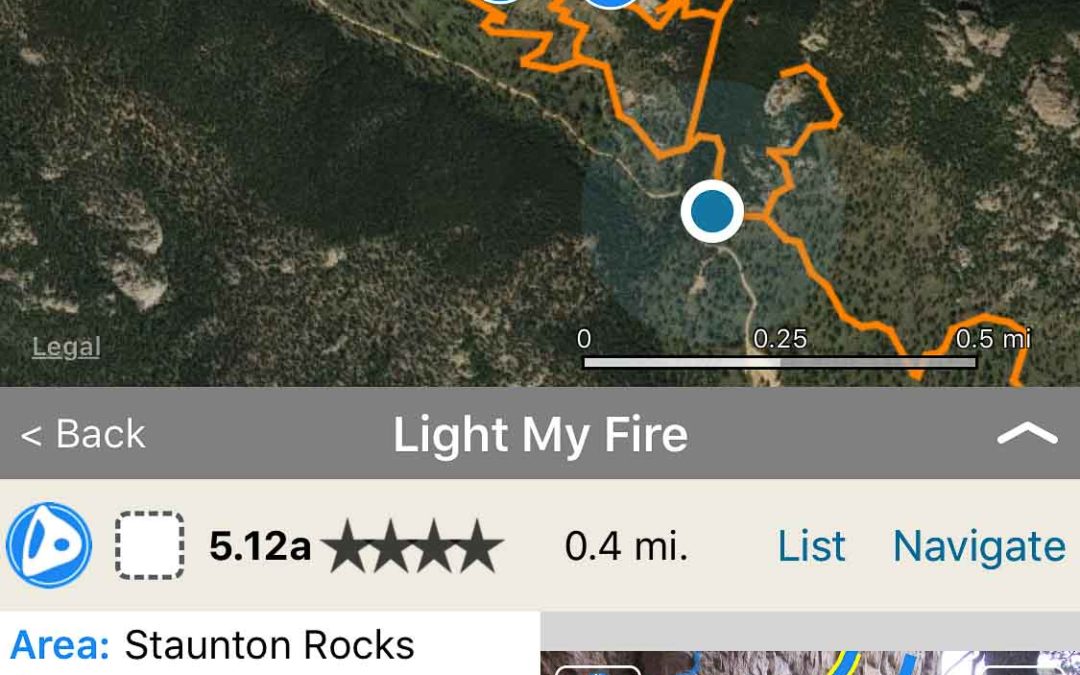Tap the four-star rating for the route
Viewport: 1080px width, 675px height.
pos(412,546)
